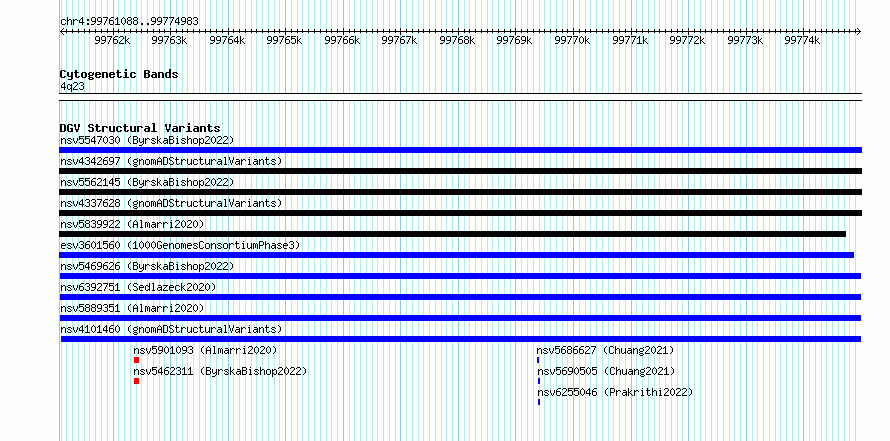Select the nsv4337628 (gnomADStructuralVariants) label

[171, 203]
